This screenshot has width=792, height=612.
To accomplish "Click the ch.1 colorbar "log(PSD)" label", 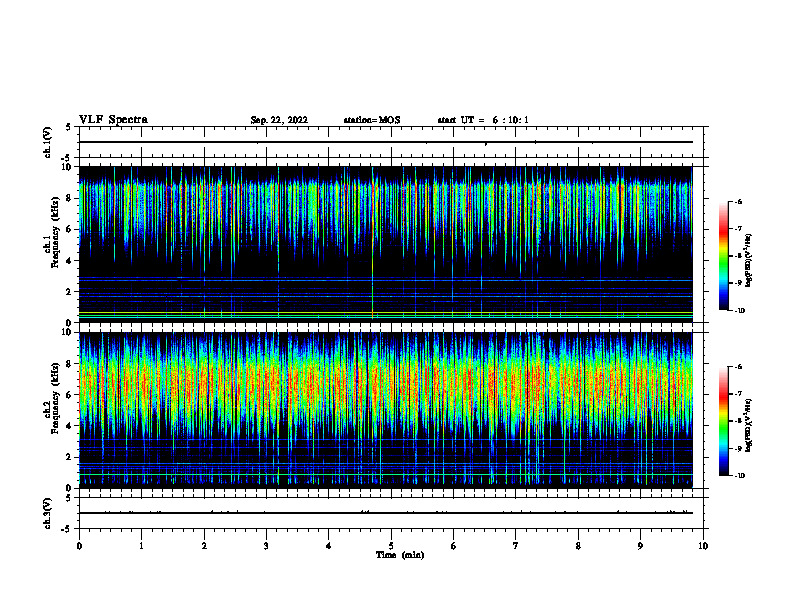I will pyautogui.click(x=749, y=260).
